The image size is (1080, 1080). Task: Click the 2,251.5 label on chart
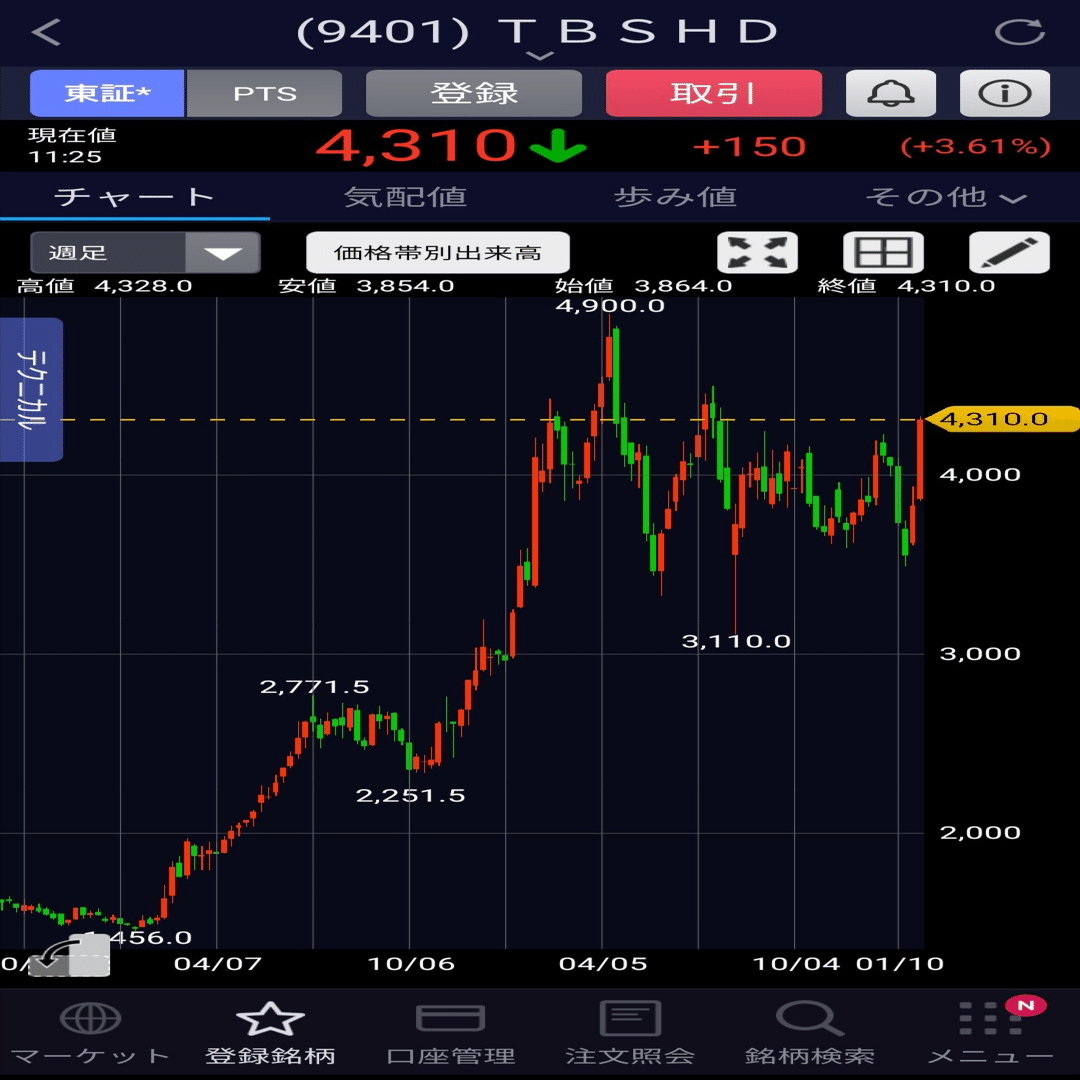point(411,796)
